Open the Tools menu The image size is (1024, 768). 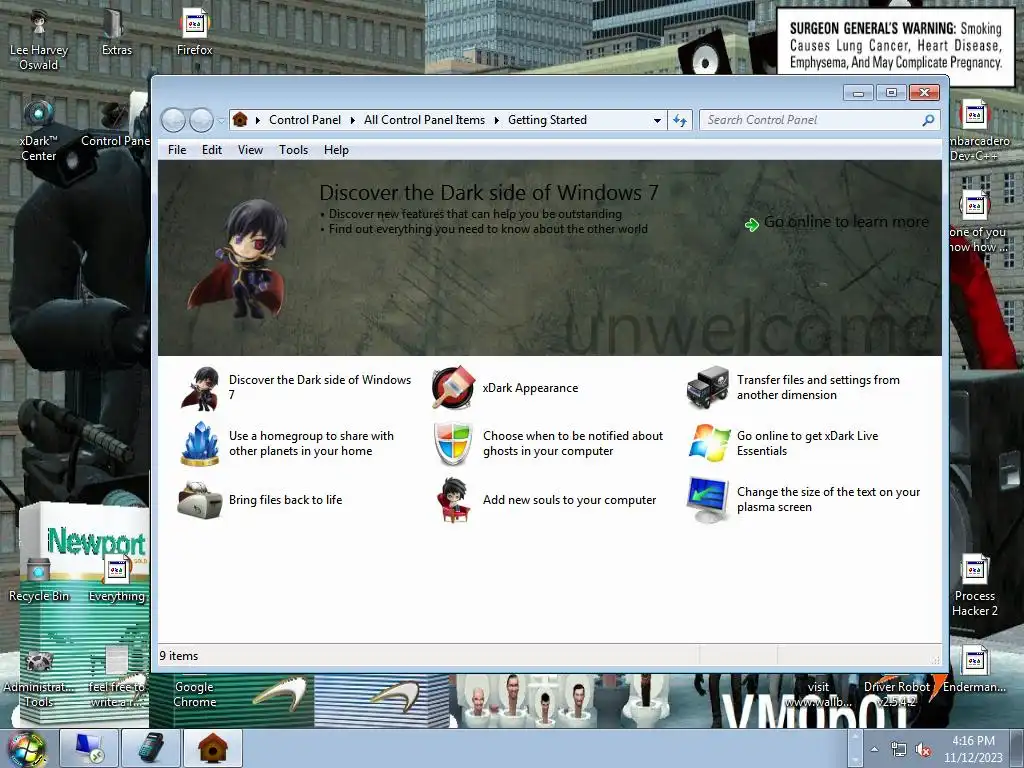pyautogui.click(x=293, y=150)
